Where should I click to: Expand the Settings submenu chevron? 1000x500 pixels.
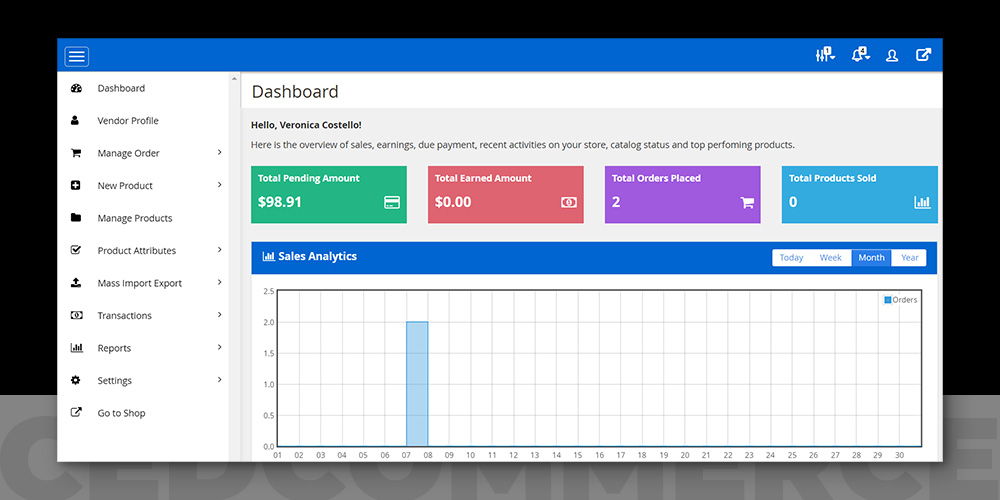point(219,379)
